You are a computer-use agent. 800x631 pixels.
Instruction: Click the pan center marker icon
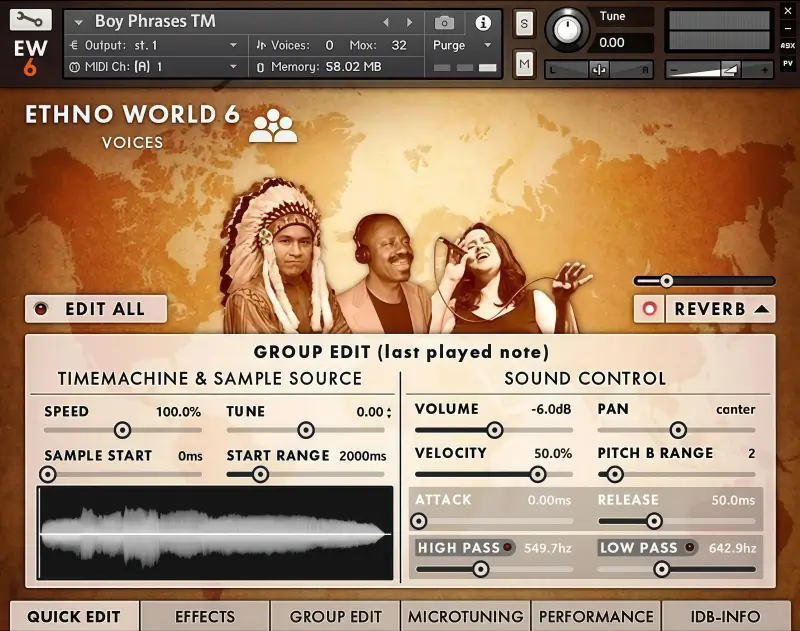tap(598, 69)
